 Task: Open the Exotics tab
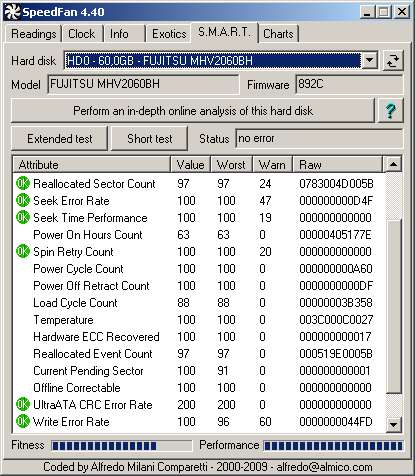click(x=168, y=34)
